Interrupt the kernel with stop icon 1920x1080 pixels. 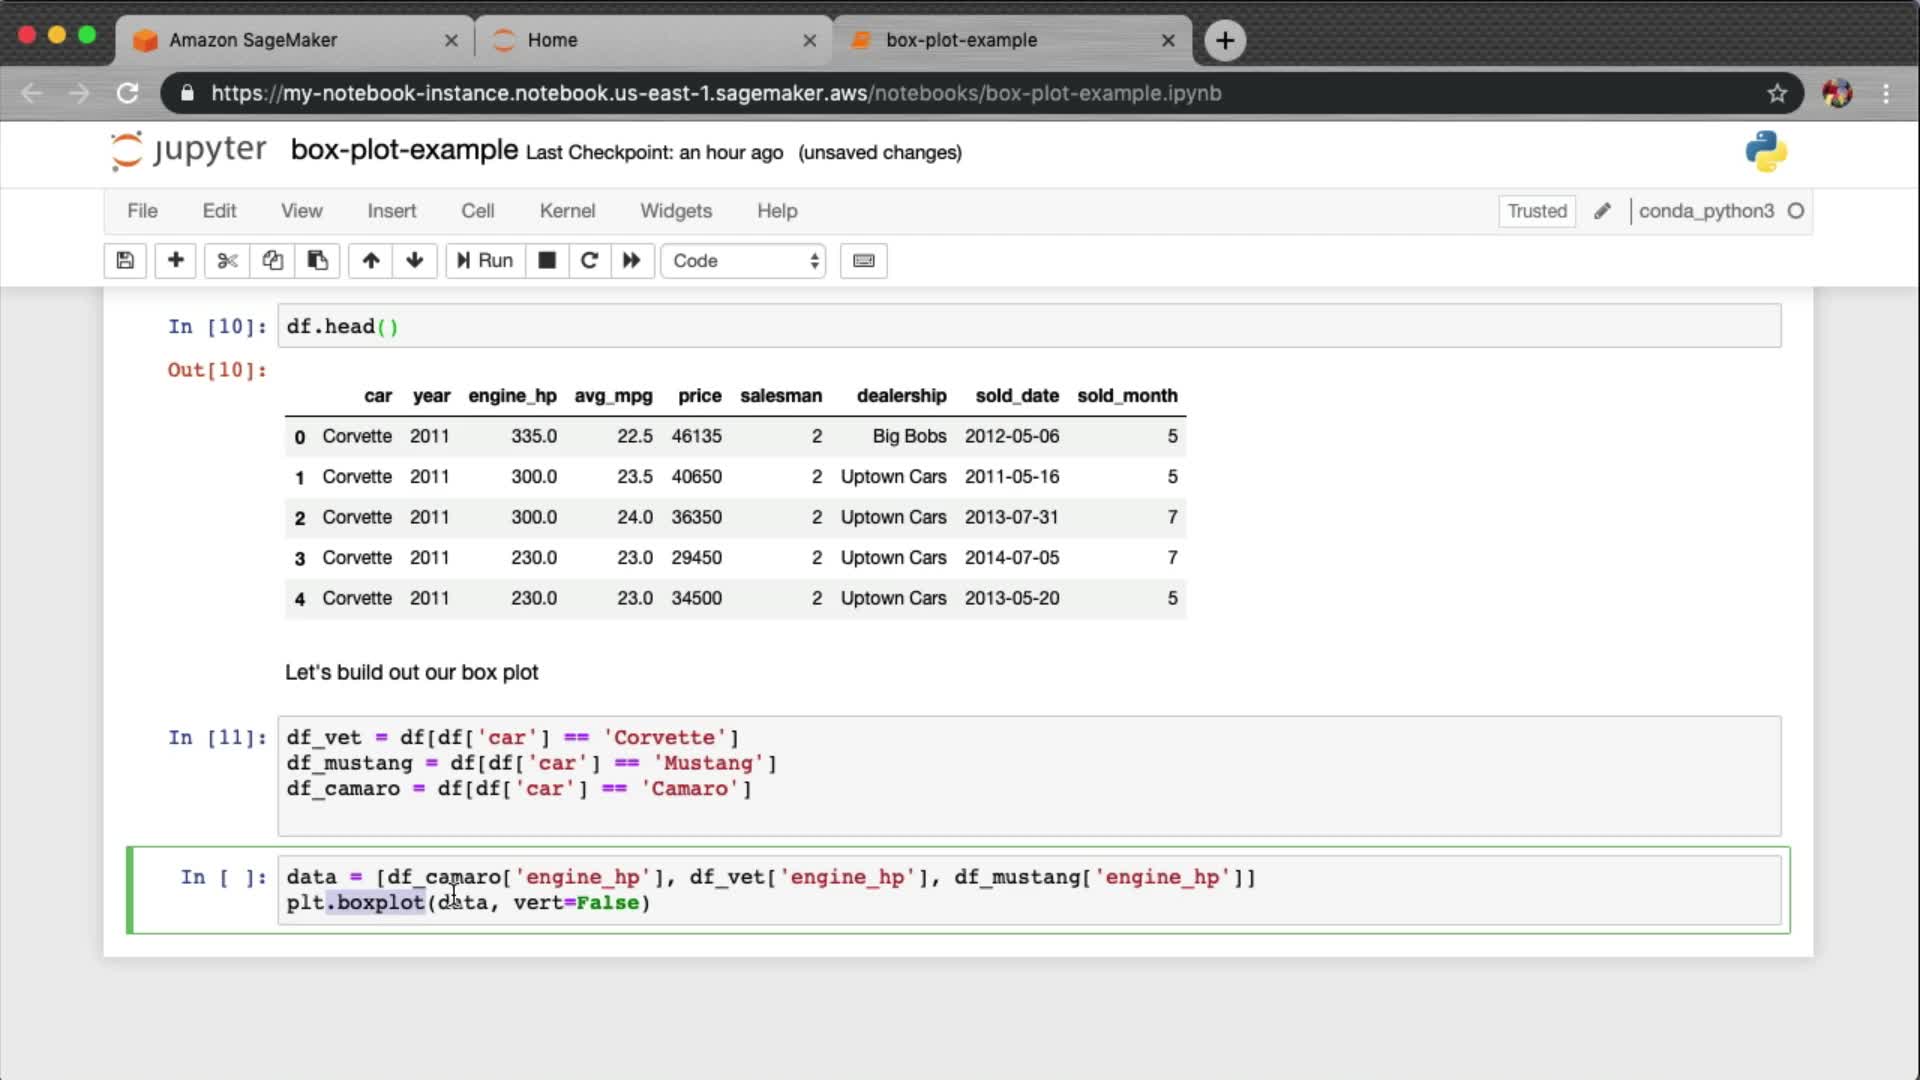pos(547,261)
